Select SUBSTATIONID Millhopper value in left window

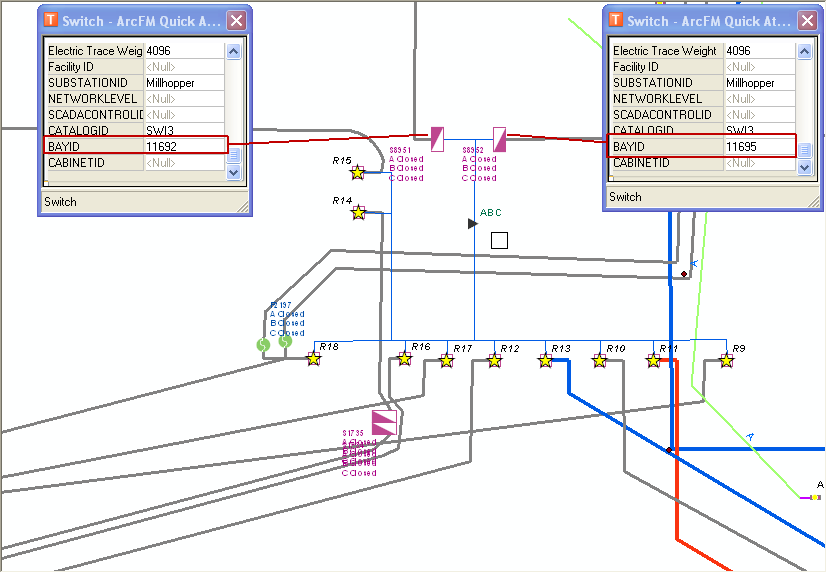pyautogui.click(x=184, y=83)
